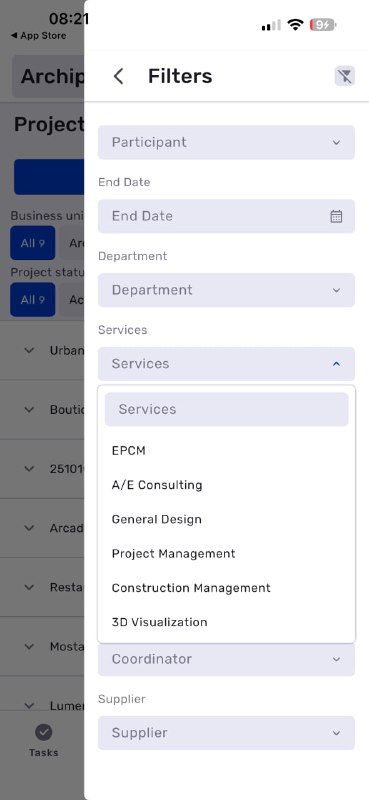
Task: Tap the Tasks checkmark icon
Action: pos(43,733)
